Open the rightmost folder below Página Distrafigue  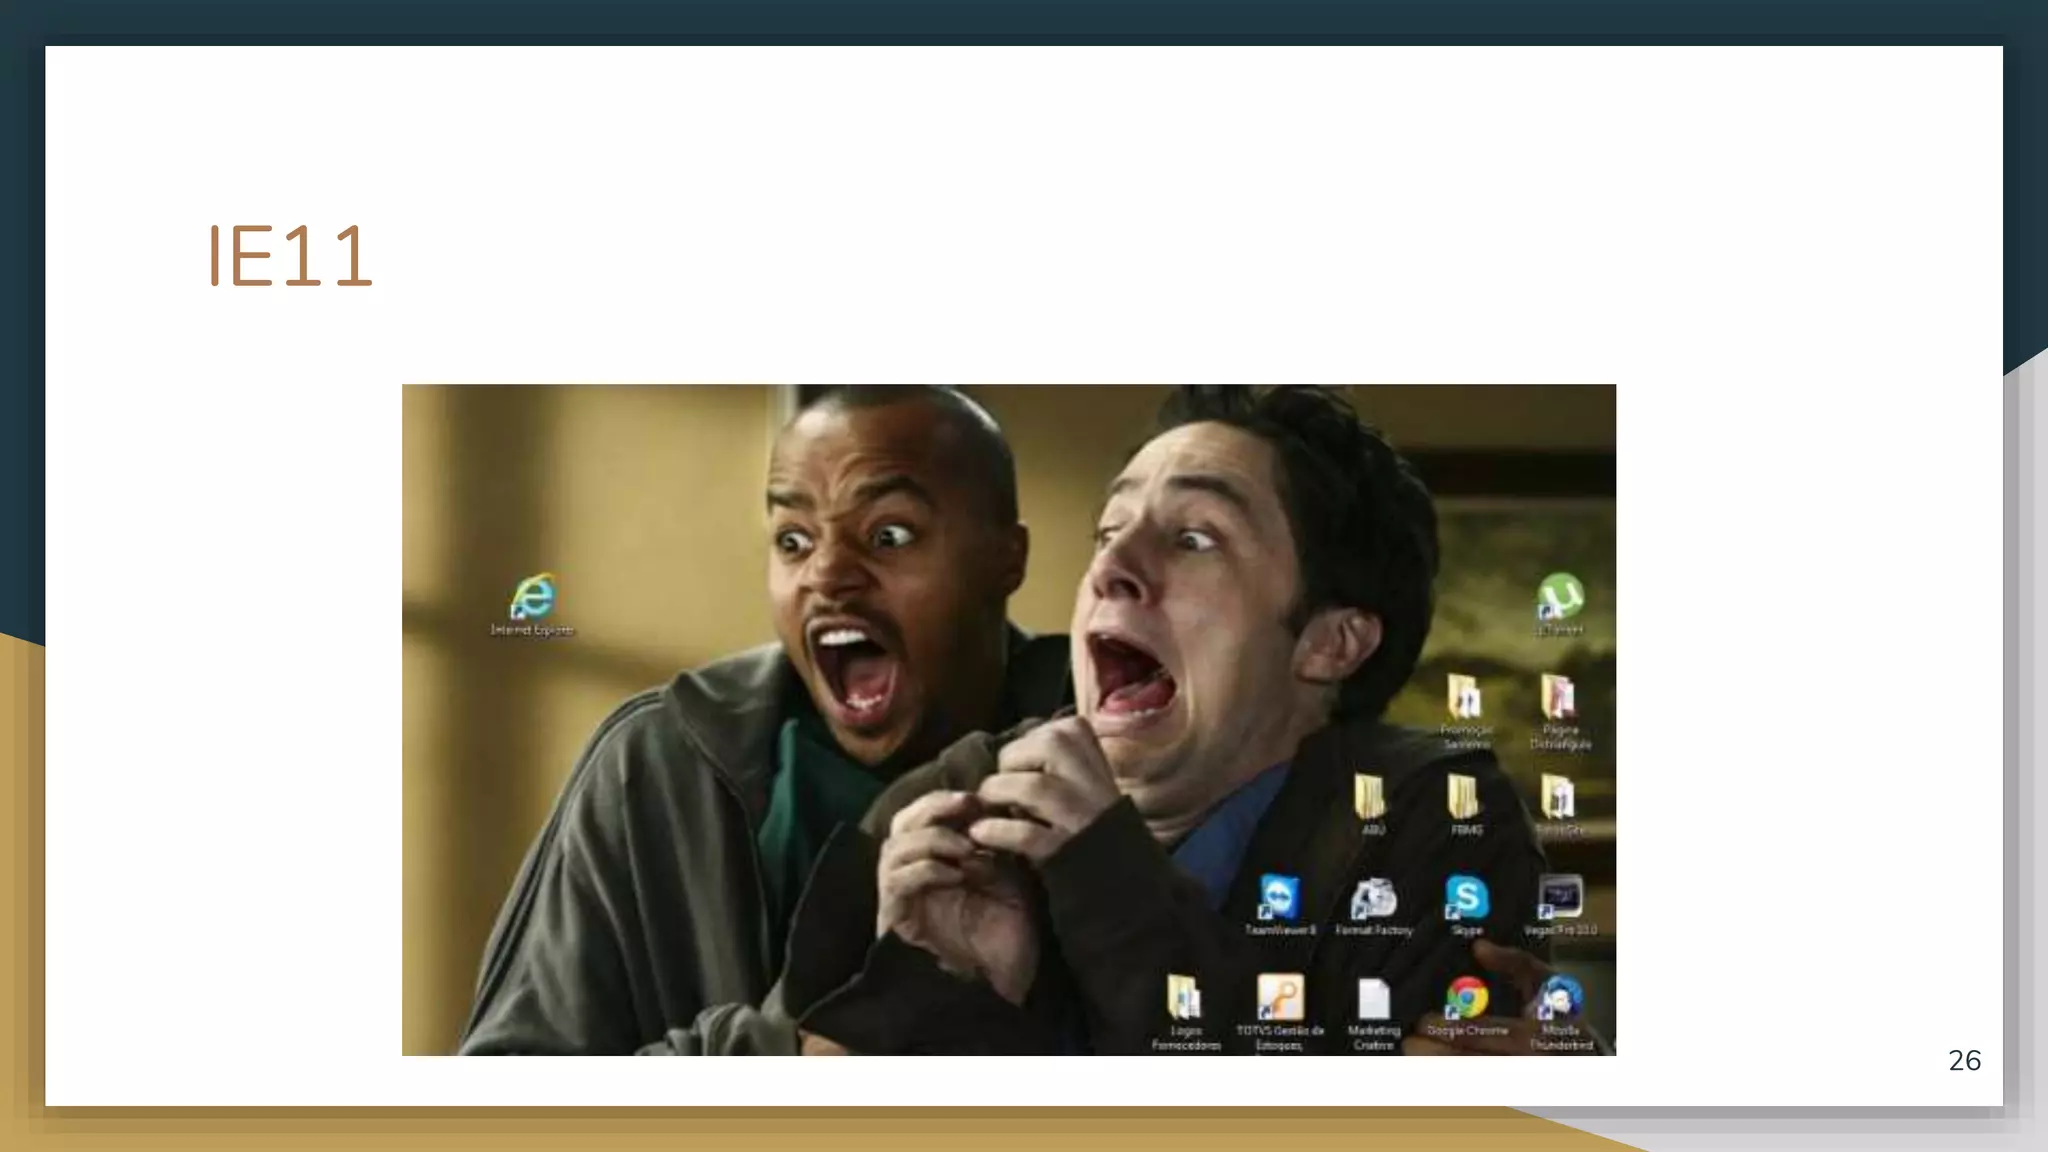point(1558,798)
